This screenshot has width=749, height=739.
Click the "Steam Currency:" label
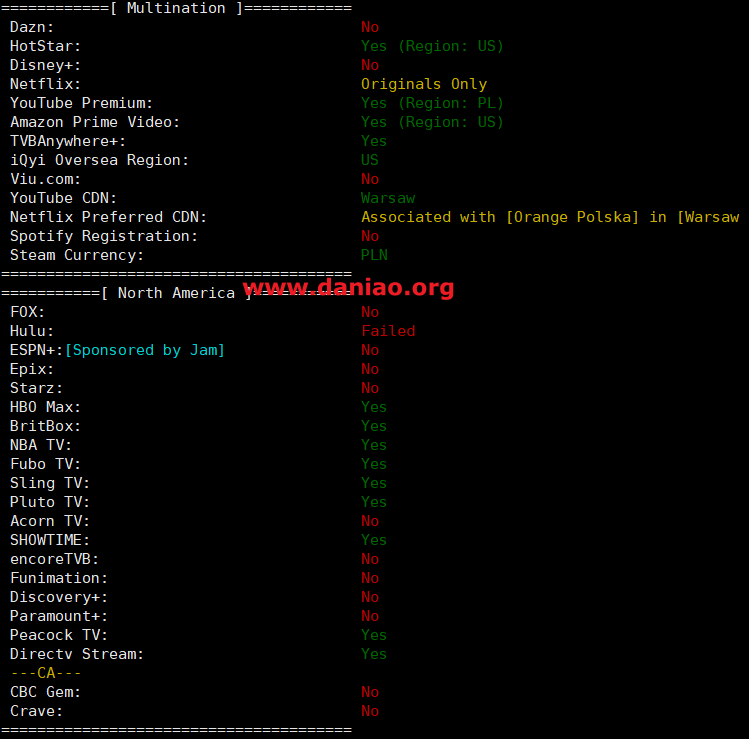[77, 255]
